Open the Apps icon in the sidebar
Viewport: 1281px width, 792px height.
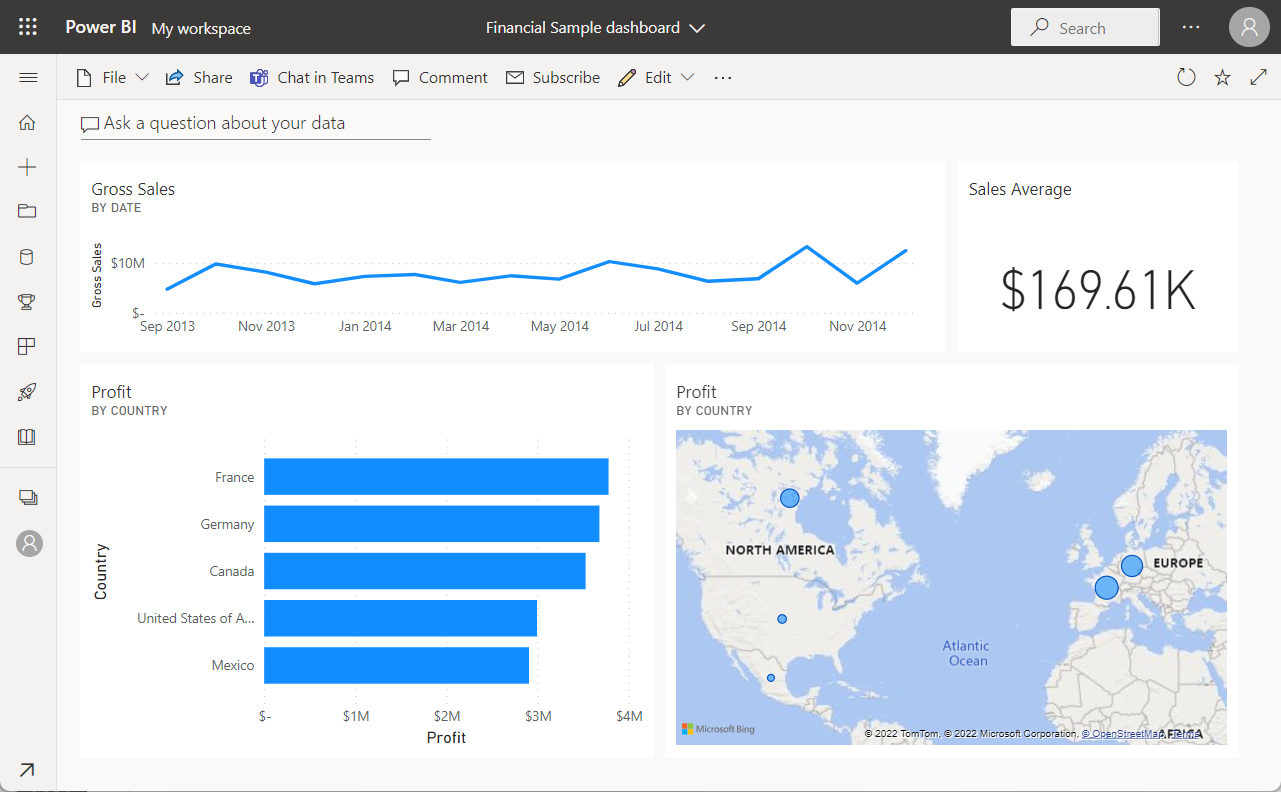tap(27, 346)
